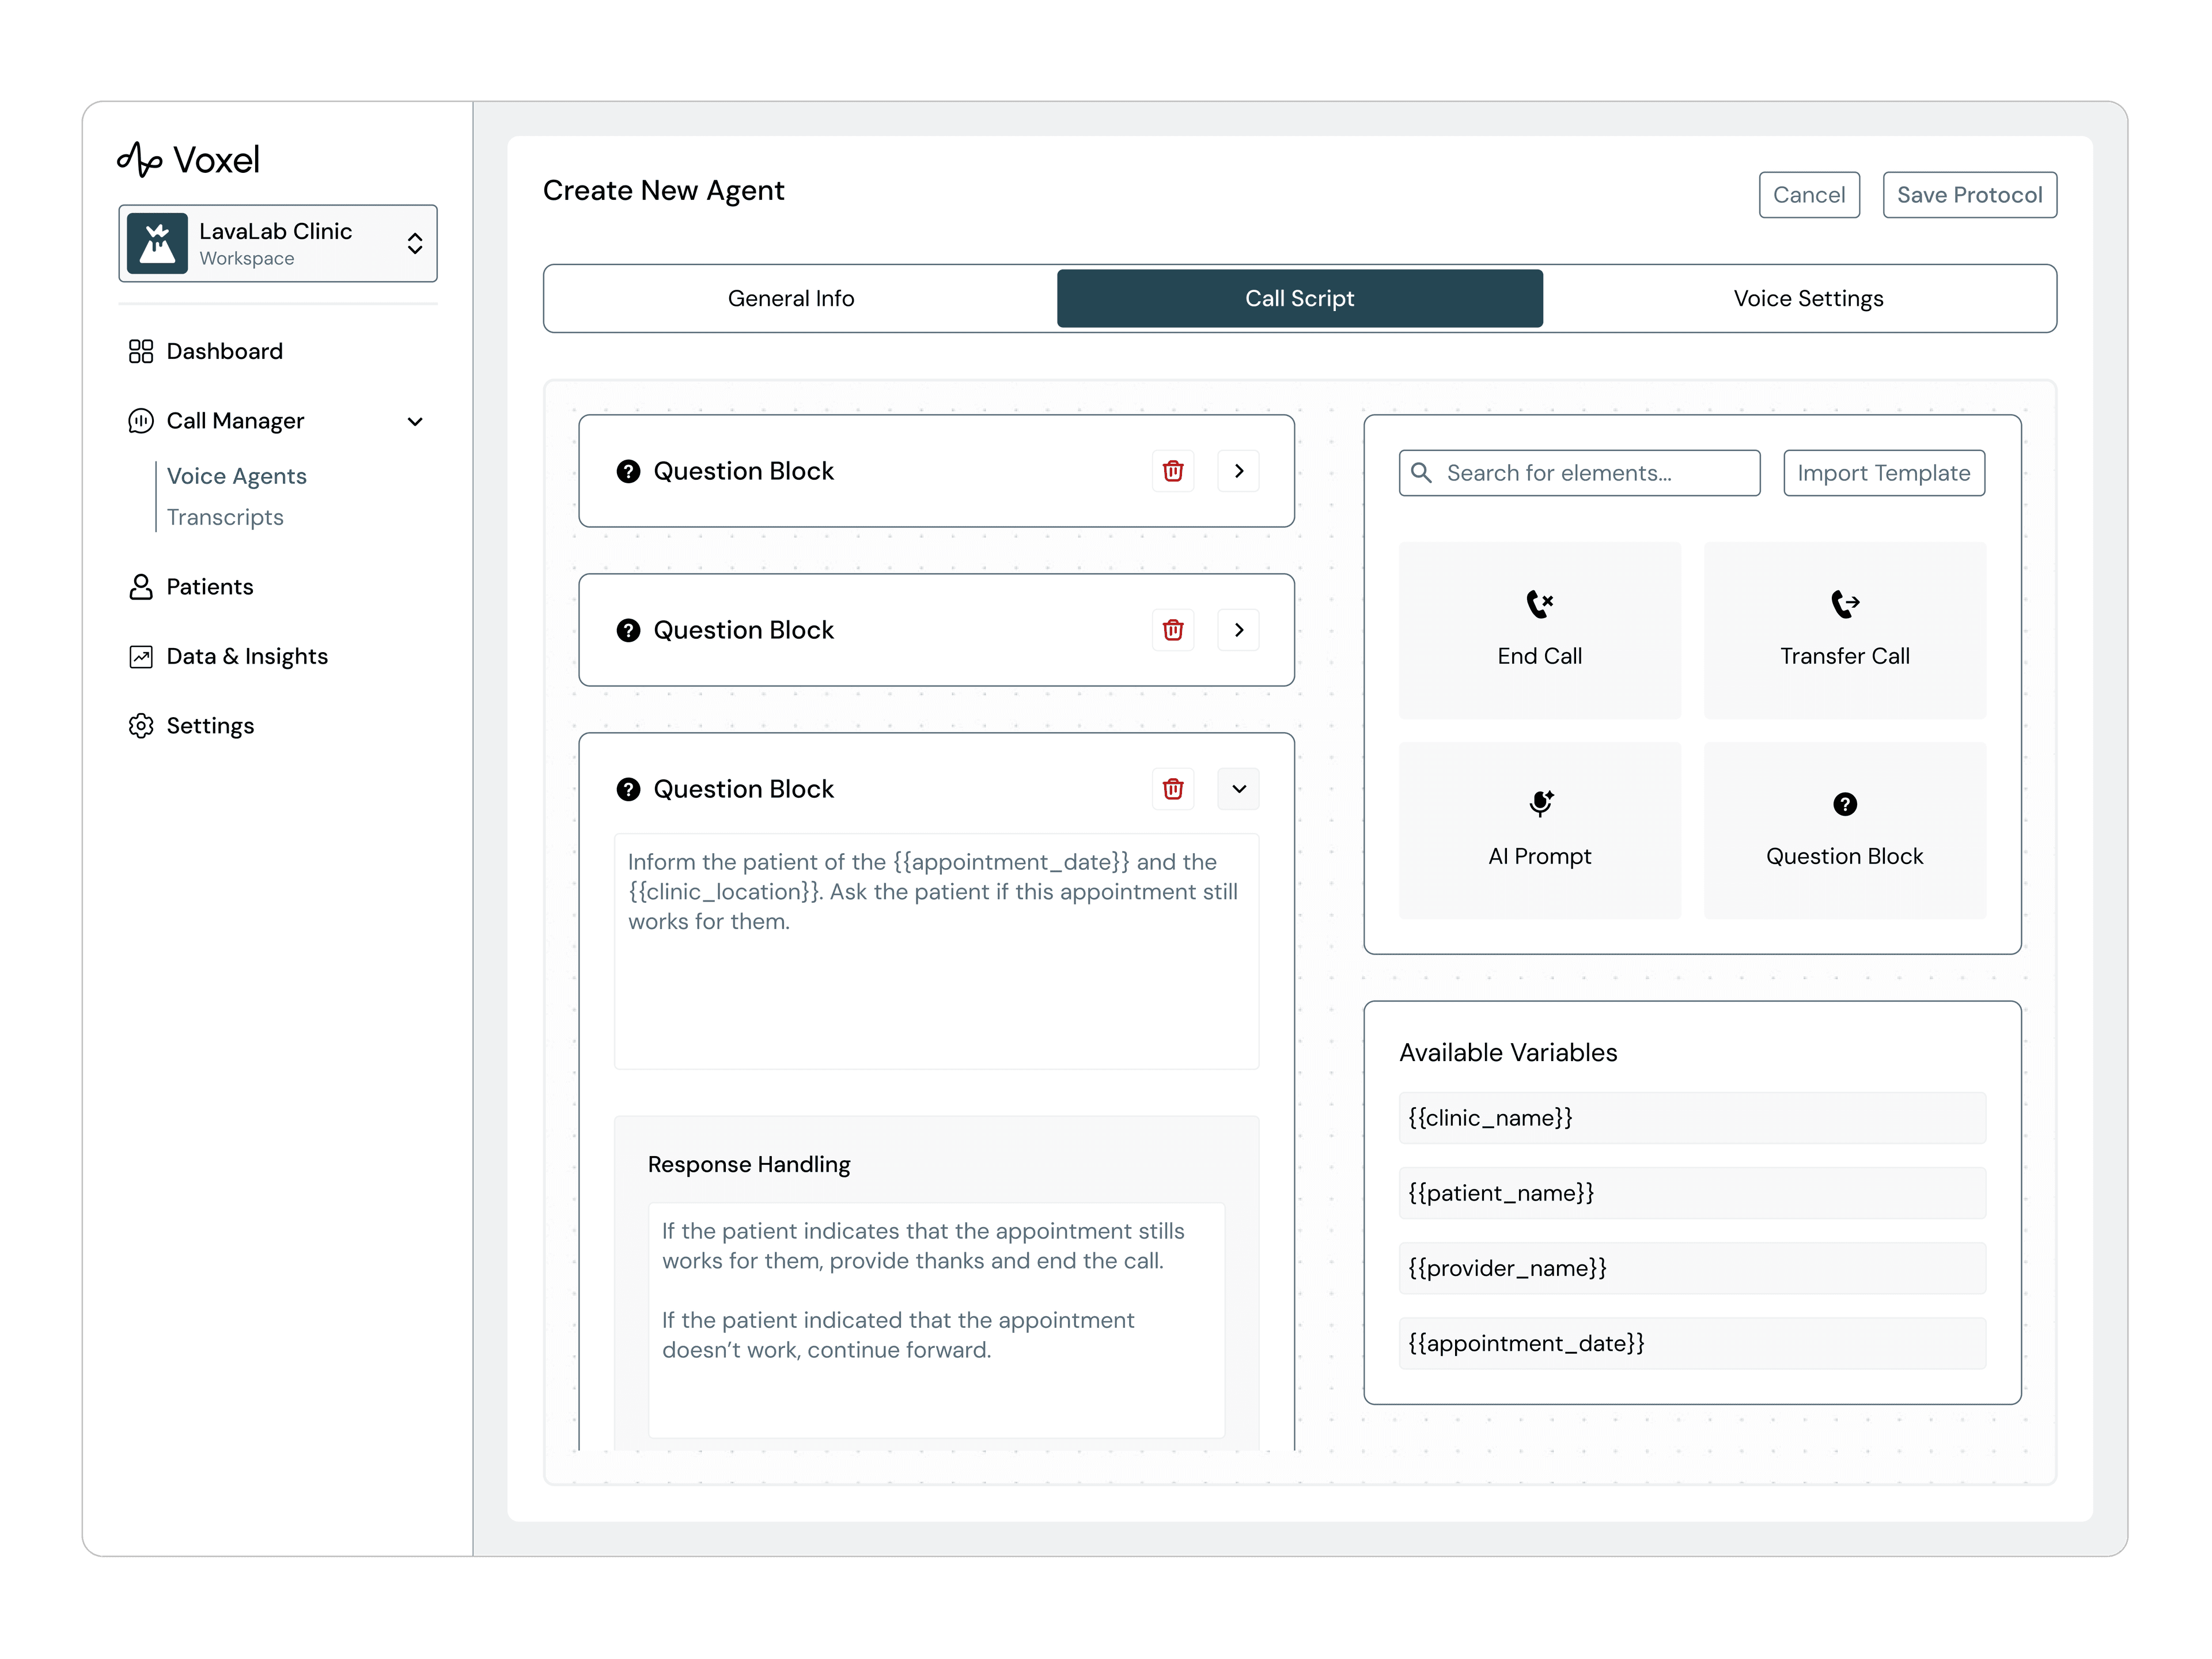Delete the third Question Block
The width and height of the screenshot is (2212, 1659).
point(1173,789)
